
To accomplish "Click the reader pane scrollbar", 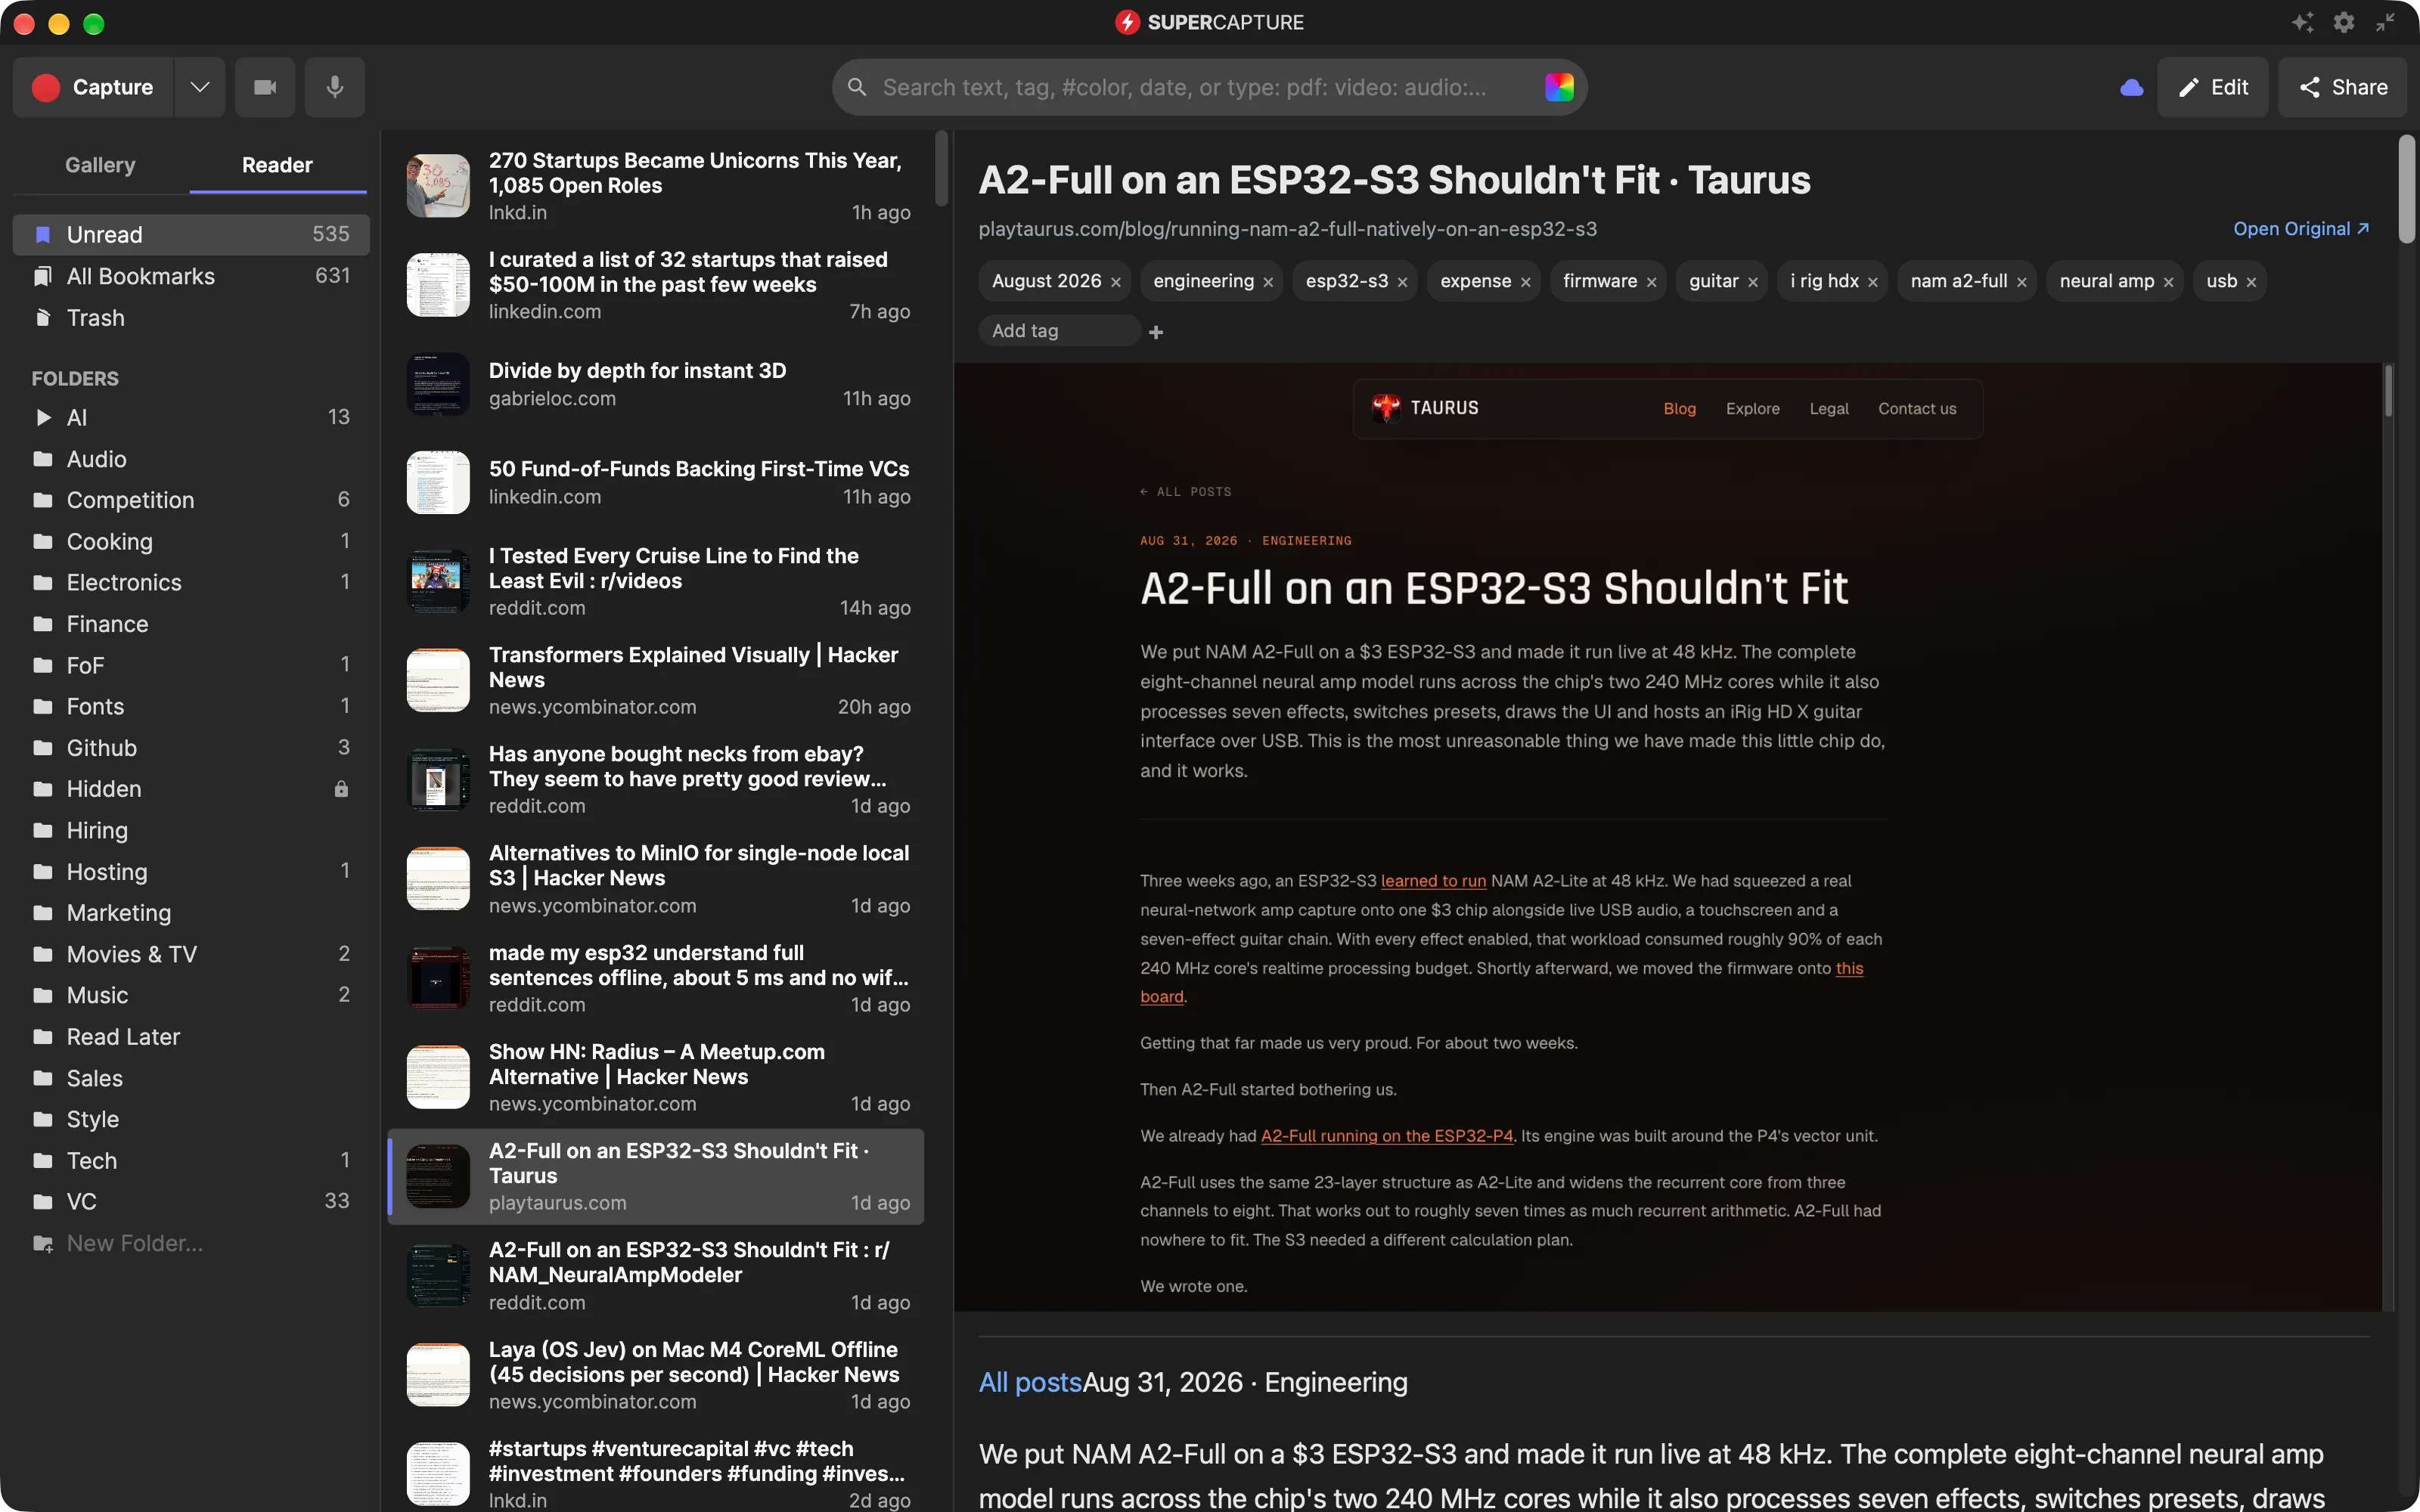I will (2406, 190).
